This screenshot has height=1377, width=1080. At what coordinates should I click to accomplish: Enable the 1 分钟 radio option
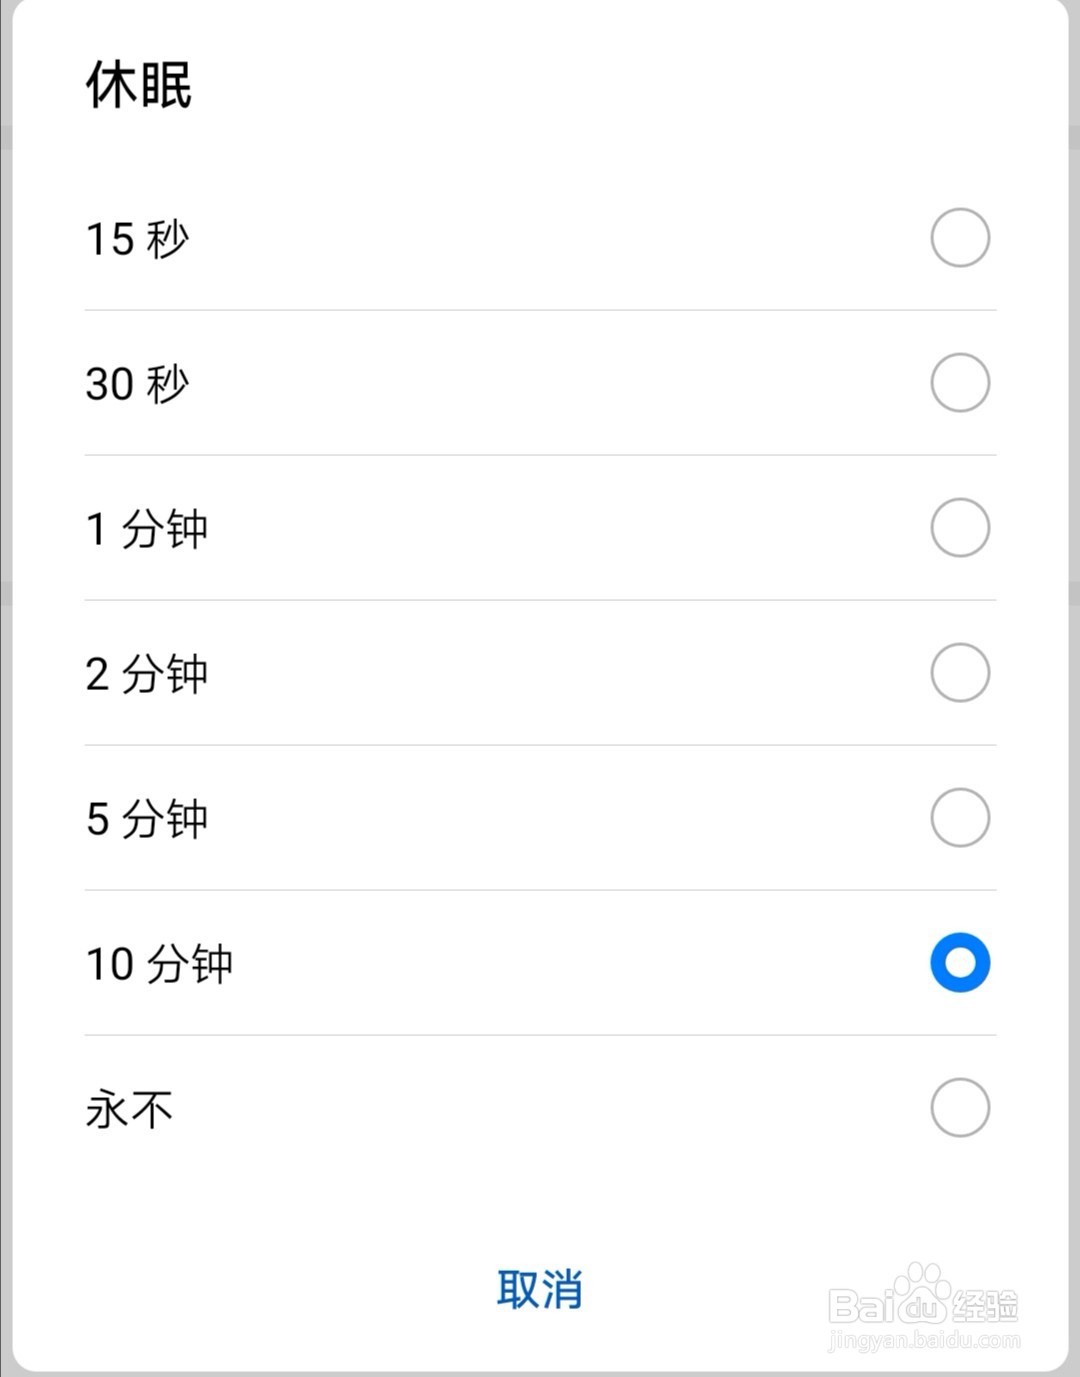coord(960,528)
